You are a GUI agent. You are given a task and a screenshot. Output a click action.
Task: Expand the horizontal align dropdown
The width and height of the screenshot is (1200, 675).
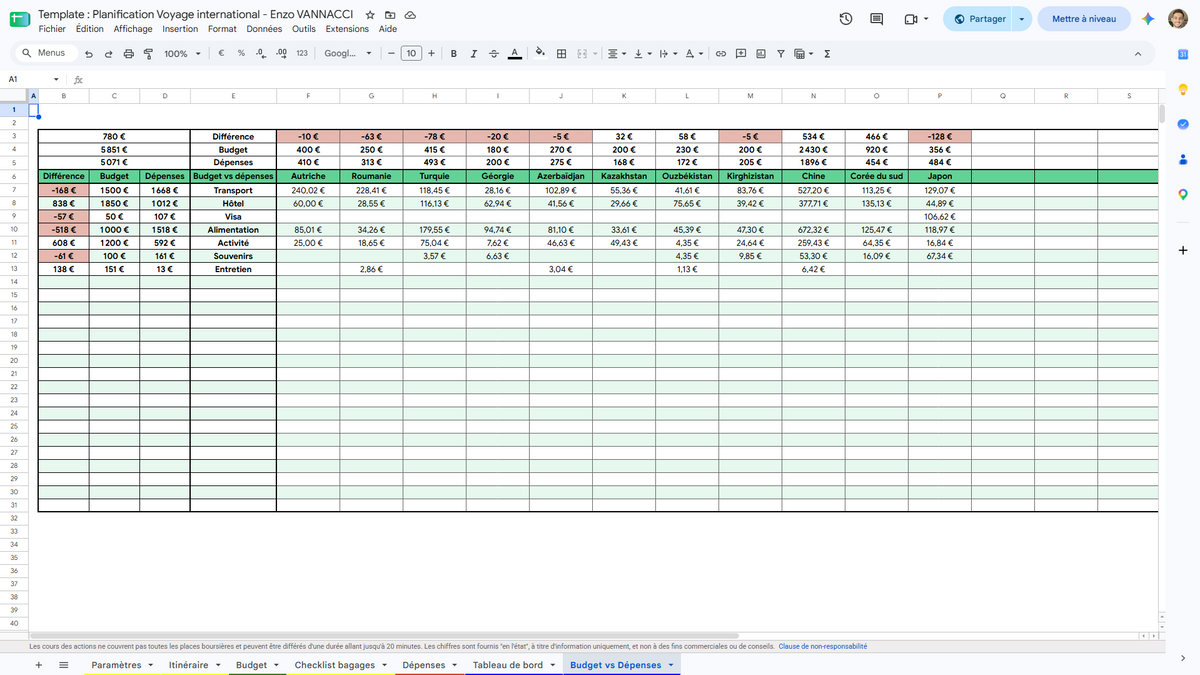617,54
